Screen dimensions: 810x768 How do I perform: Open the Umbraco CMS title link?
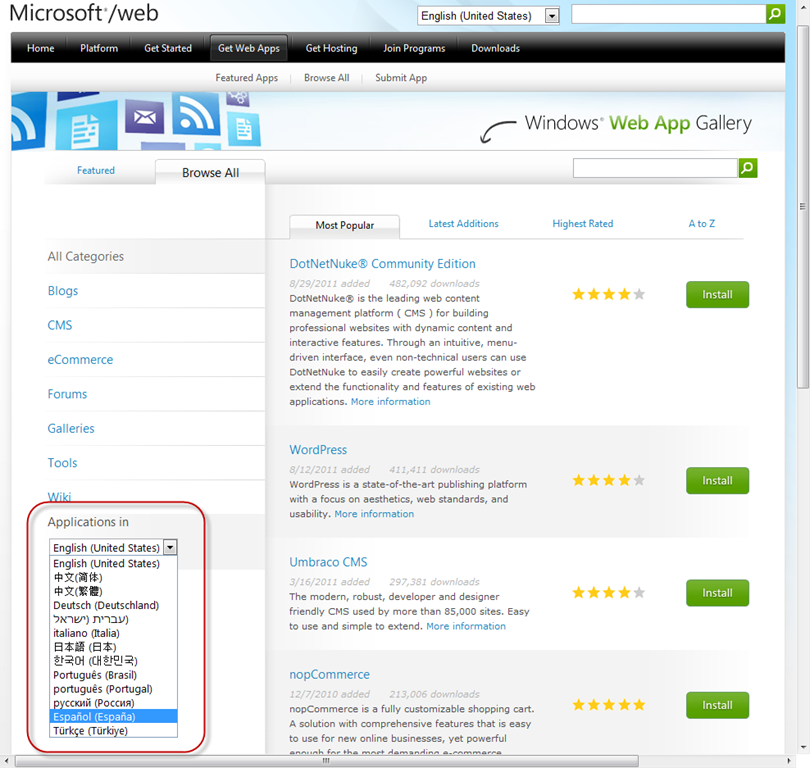coord(328,562)
